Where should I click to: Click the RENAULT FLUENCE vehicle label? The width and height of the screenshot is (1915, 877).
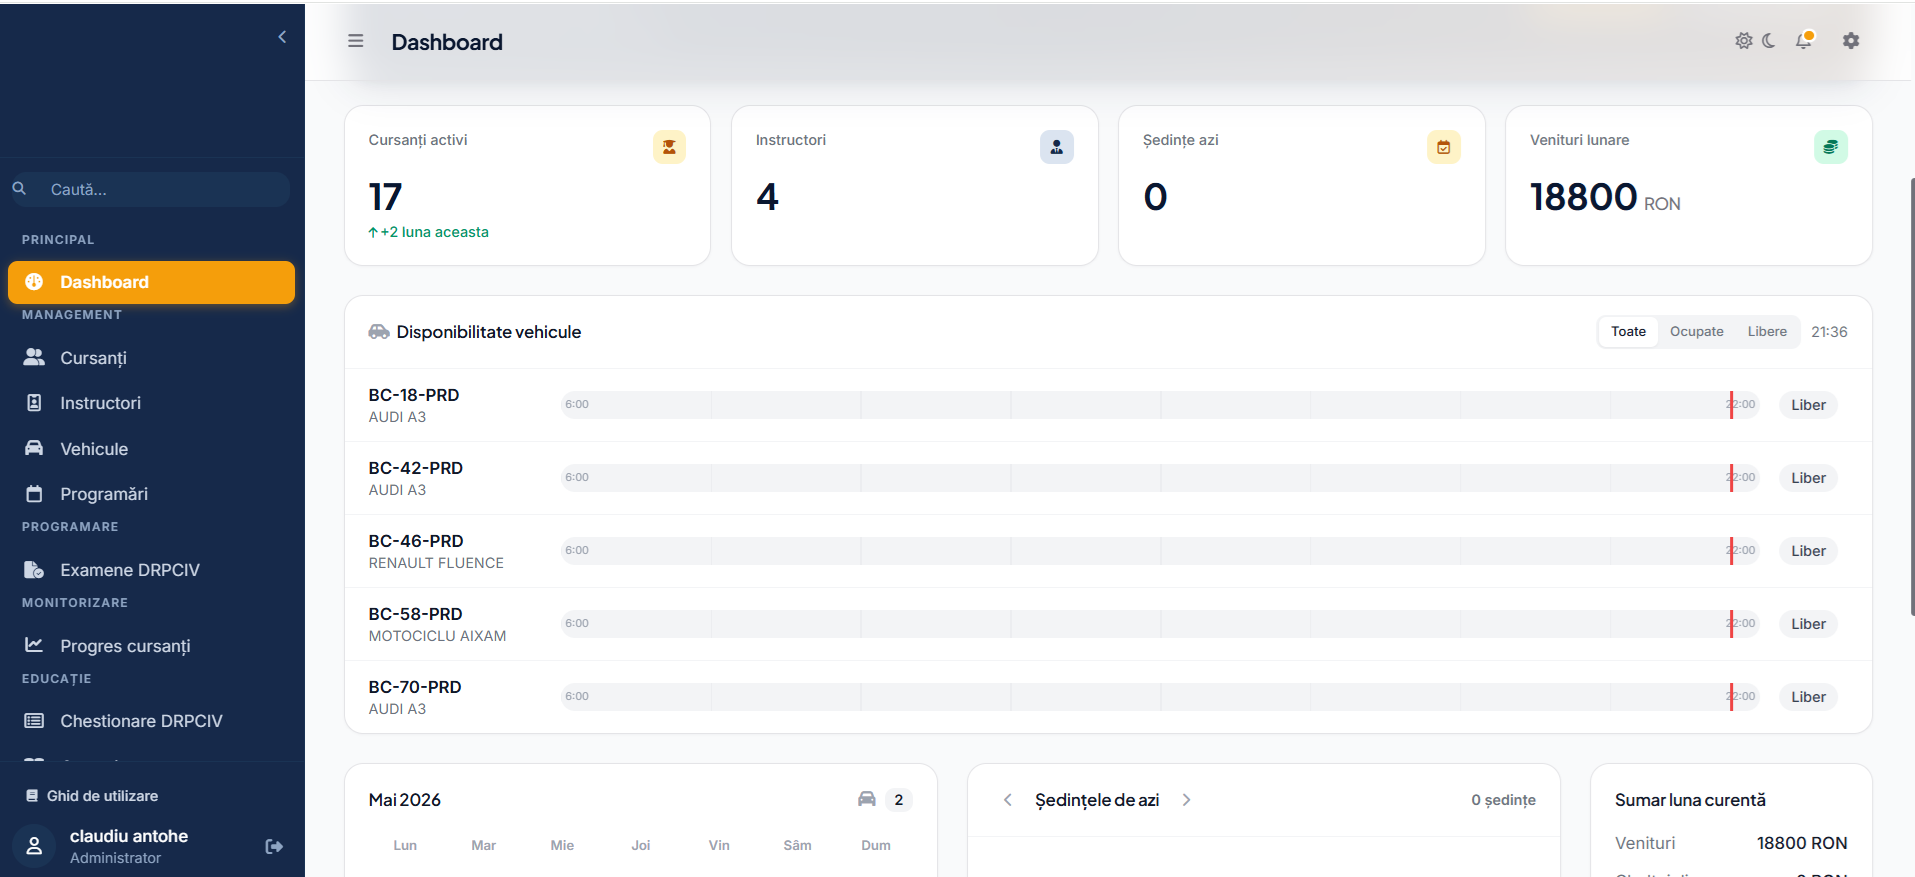coord(436,563)
